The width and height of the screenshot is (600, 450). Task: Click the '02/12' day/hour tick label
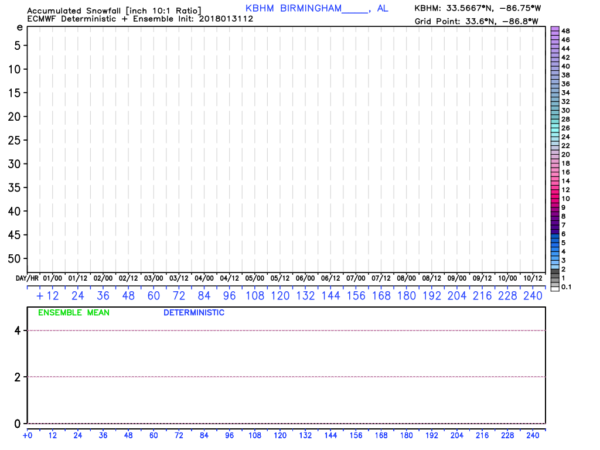128,278
